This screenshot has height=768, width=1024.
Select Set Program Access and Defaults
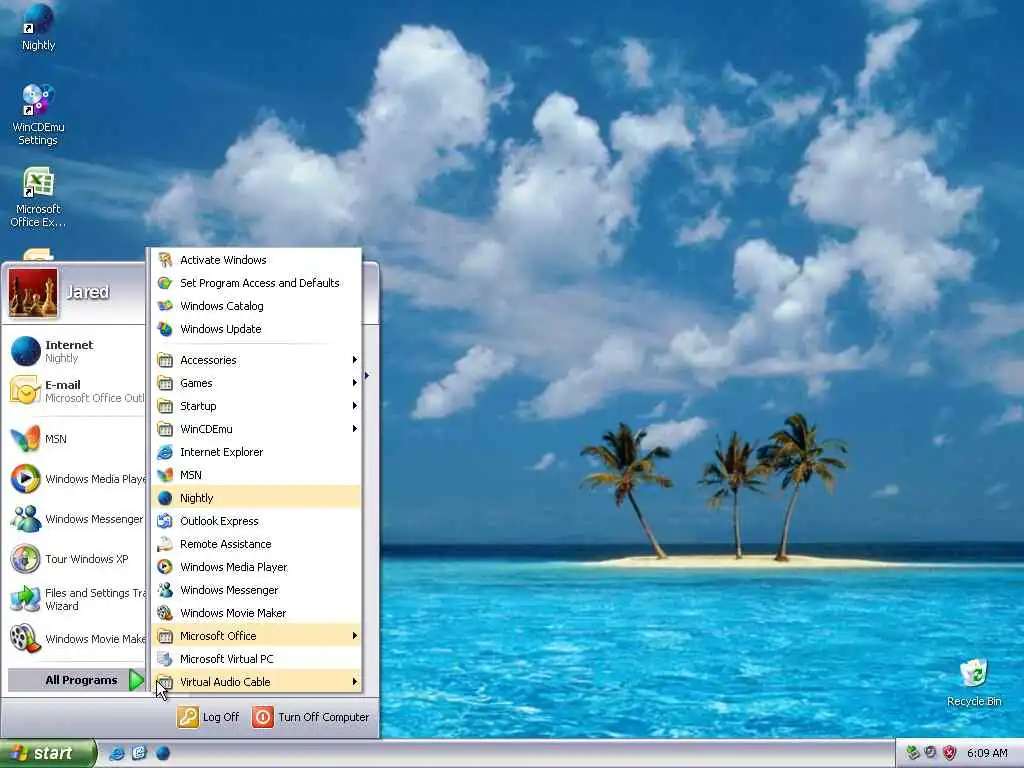point(256,283)
